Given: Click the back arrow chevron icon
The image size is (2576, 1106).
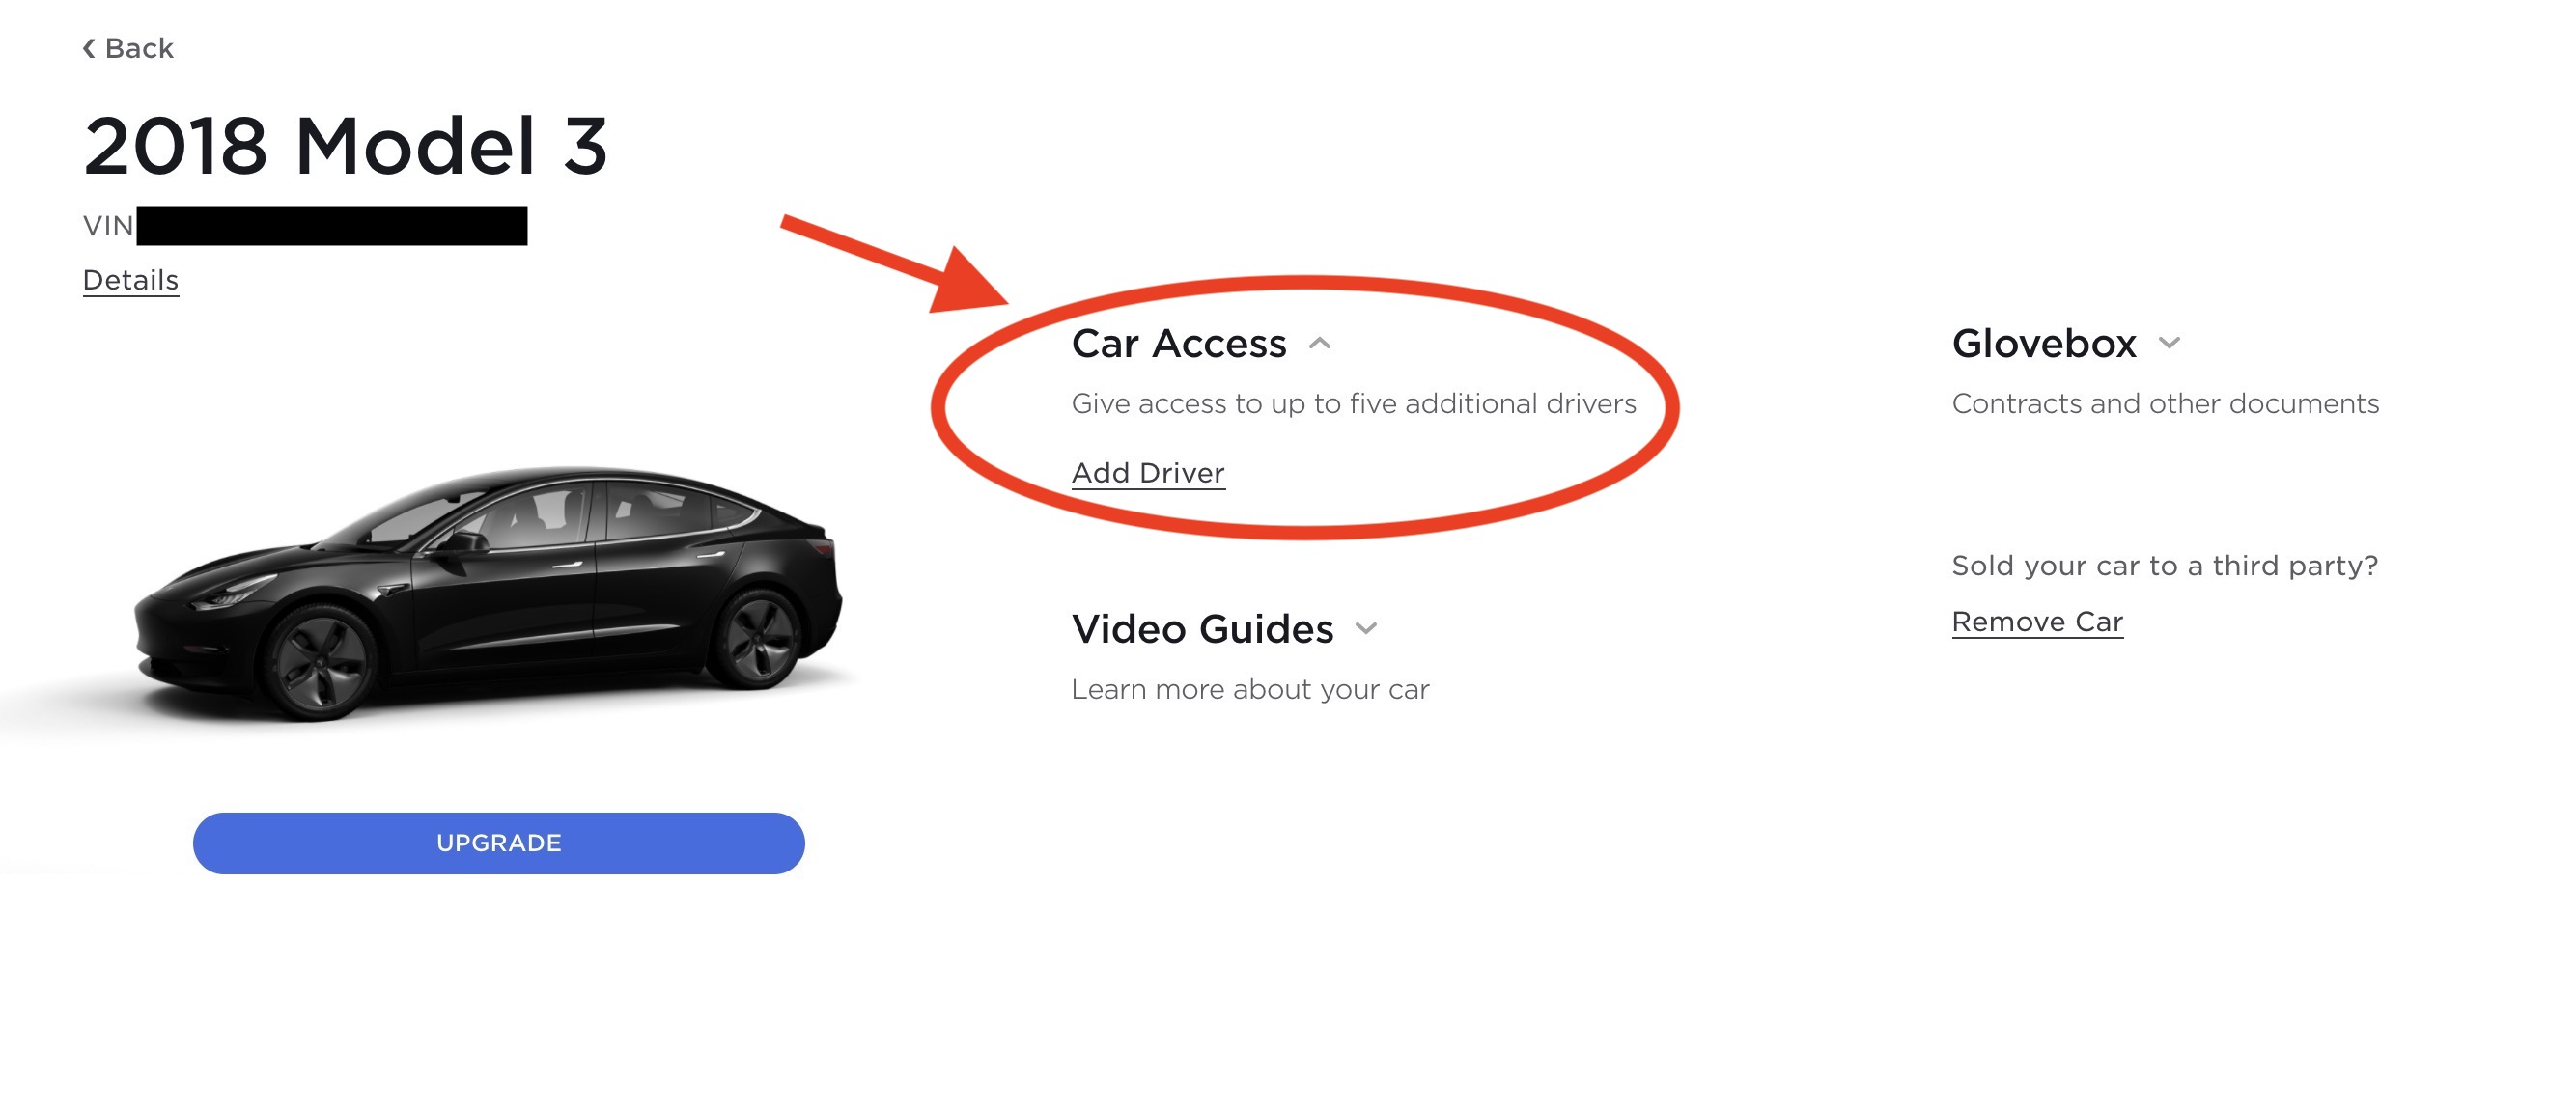Looking at the screenshot, I should coord(89,49).
